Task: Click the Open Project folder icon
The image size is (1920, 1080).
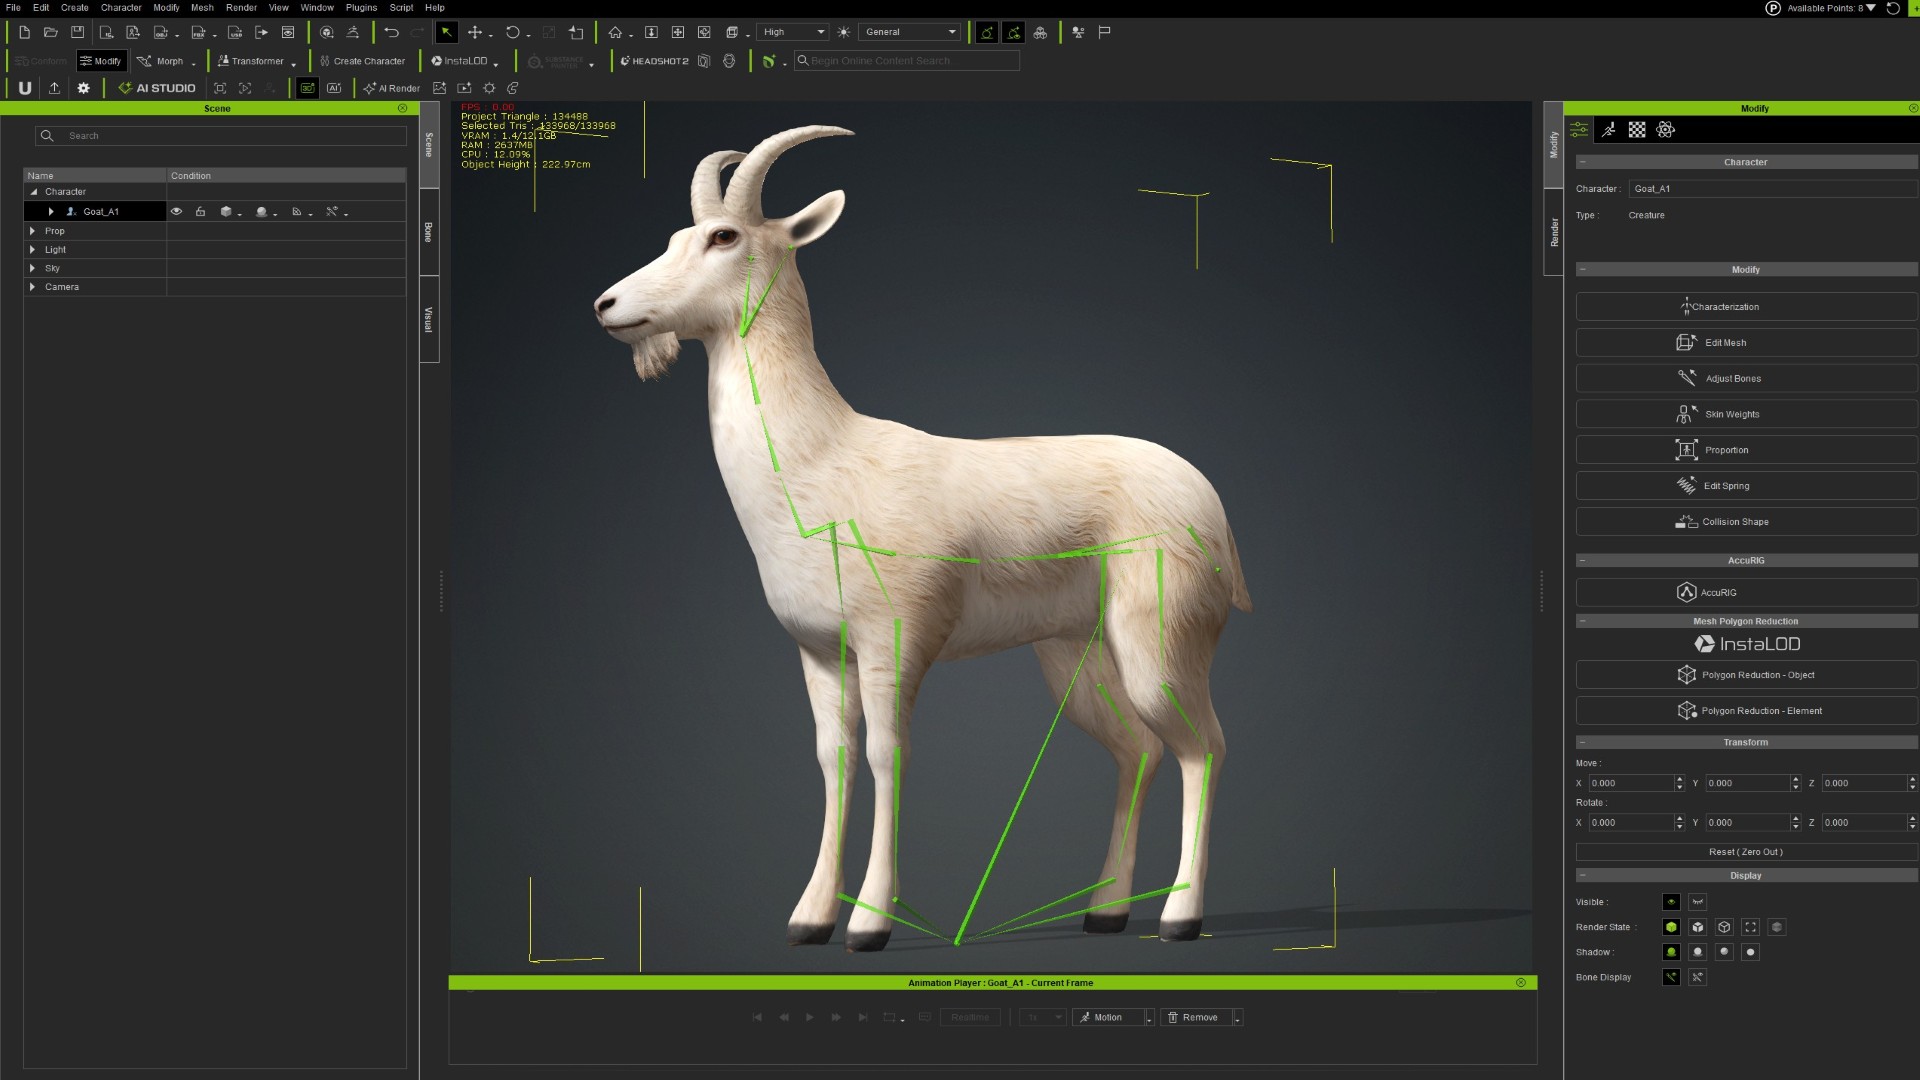Action: [x=50, y=32]
